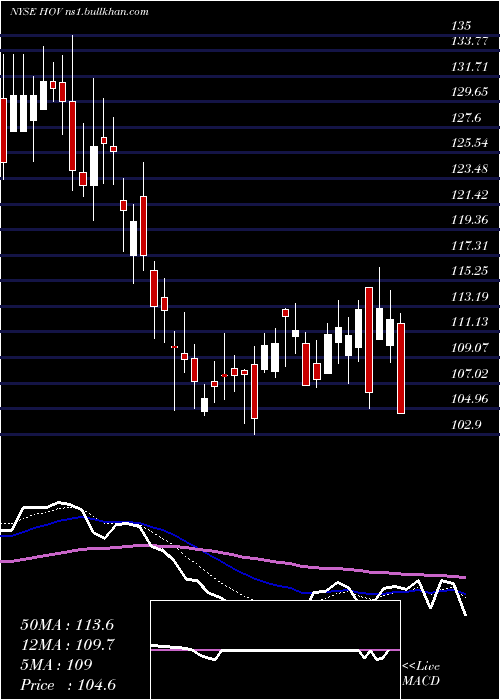Select the 119.36 price axis label
500x700 pixels.
(469, 220)
